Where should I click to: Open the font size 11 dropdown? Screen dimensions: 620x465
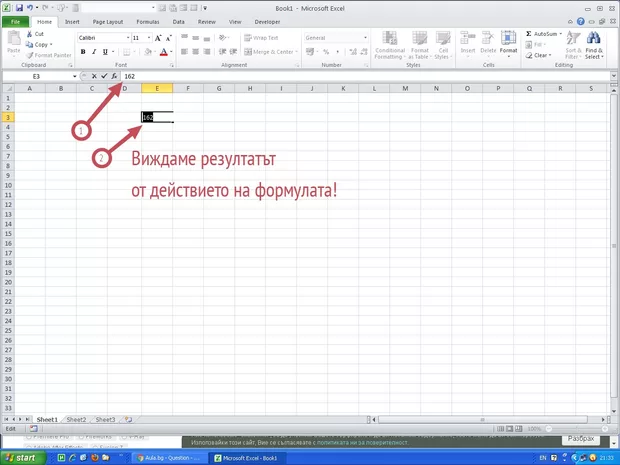point(149,38)
